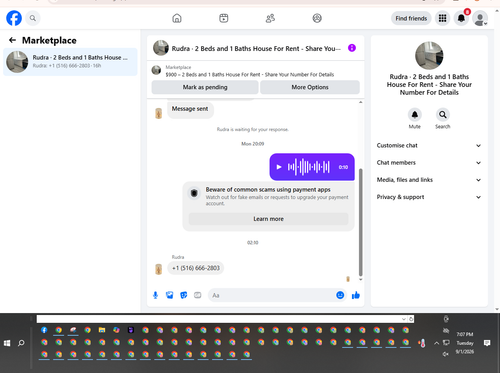
Task: Choose a sticker icon
Action: coord(184,295)
